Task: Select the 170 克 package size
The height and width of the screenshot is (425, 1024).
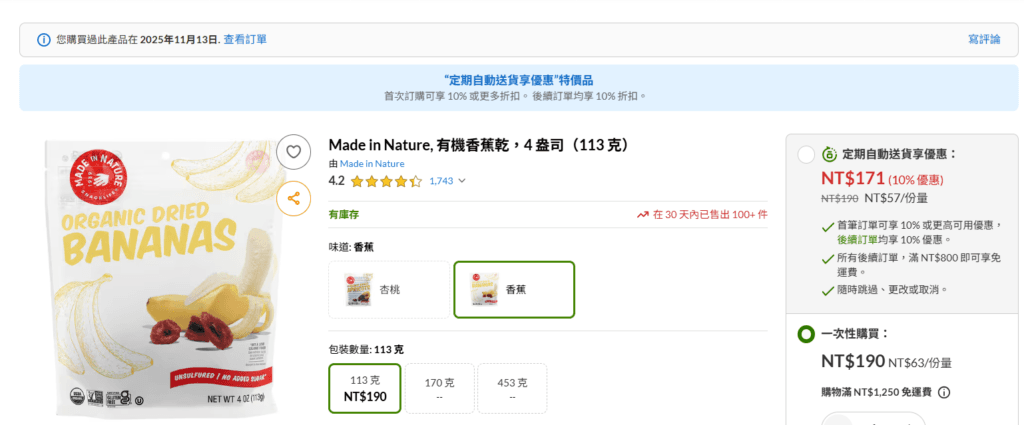Action: [x=439, y=388]
